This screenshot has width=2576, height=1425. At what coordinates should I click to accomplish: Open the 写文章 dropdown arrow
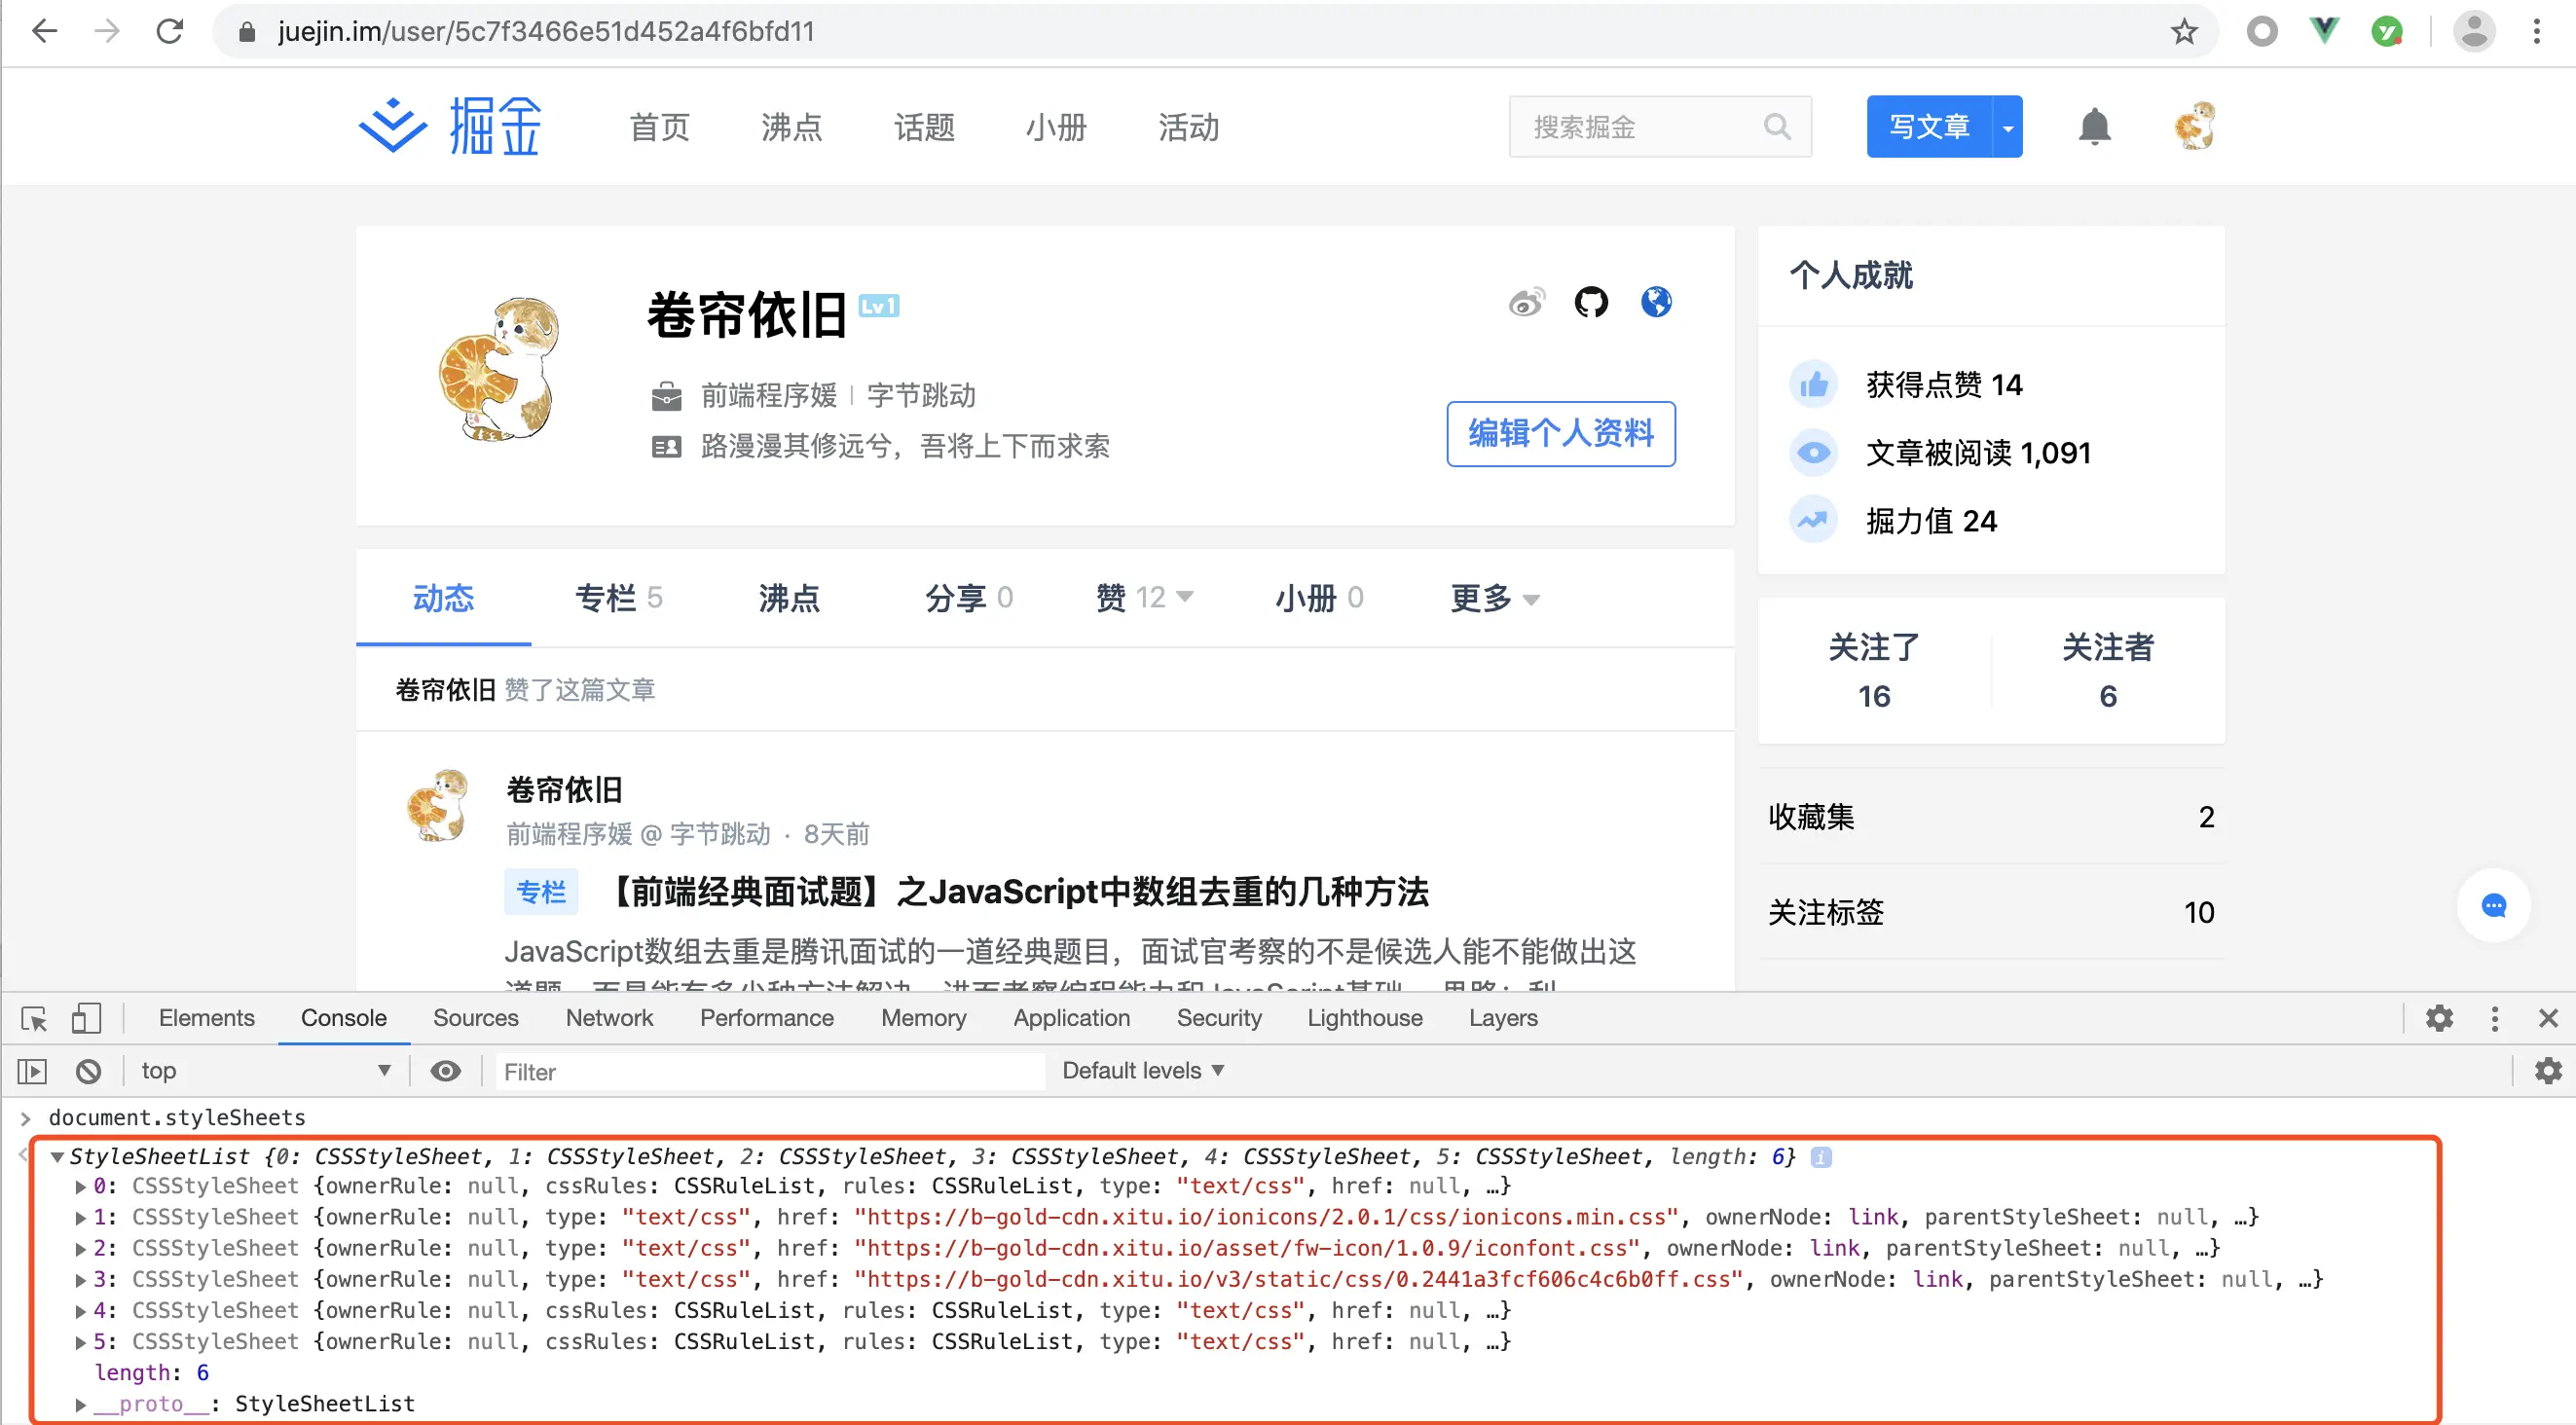pos(2007,127)
